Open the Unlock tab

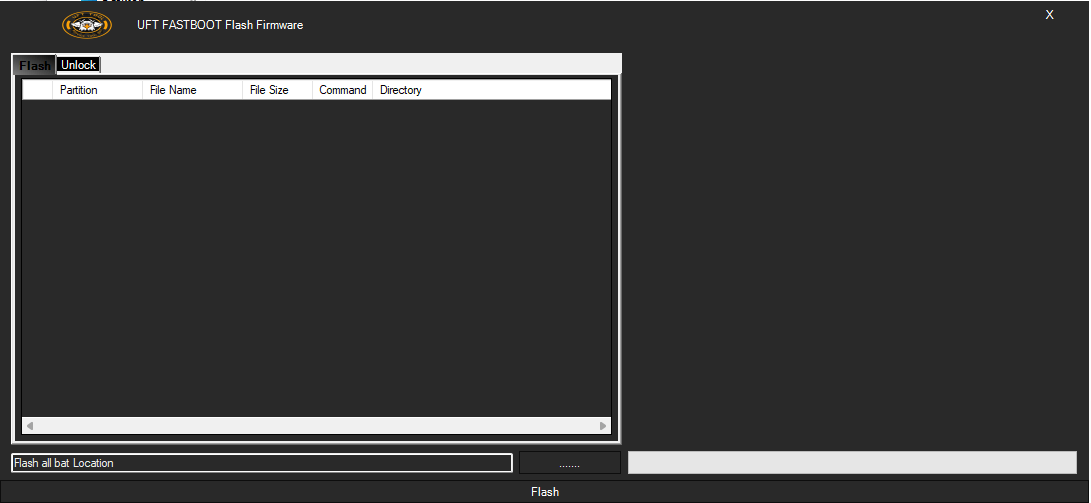point(79,65)
